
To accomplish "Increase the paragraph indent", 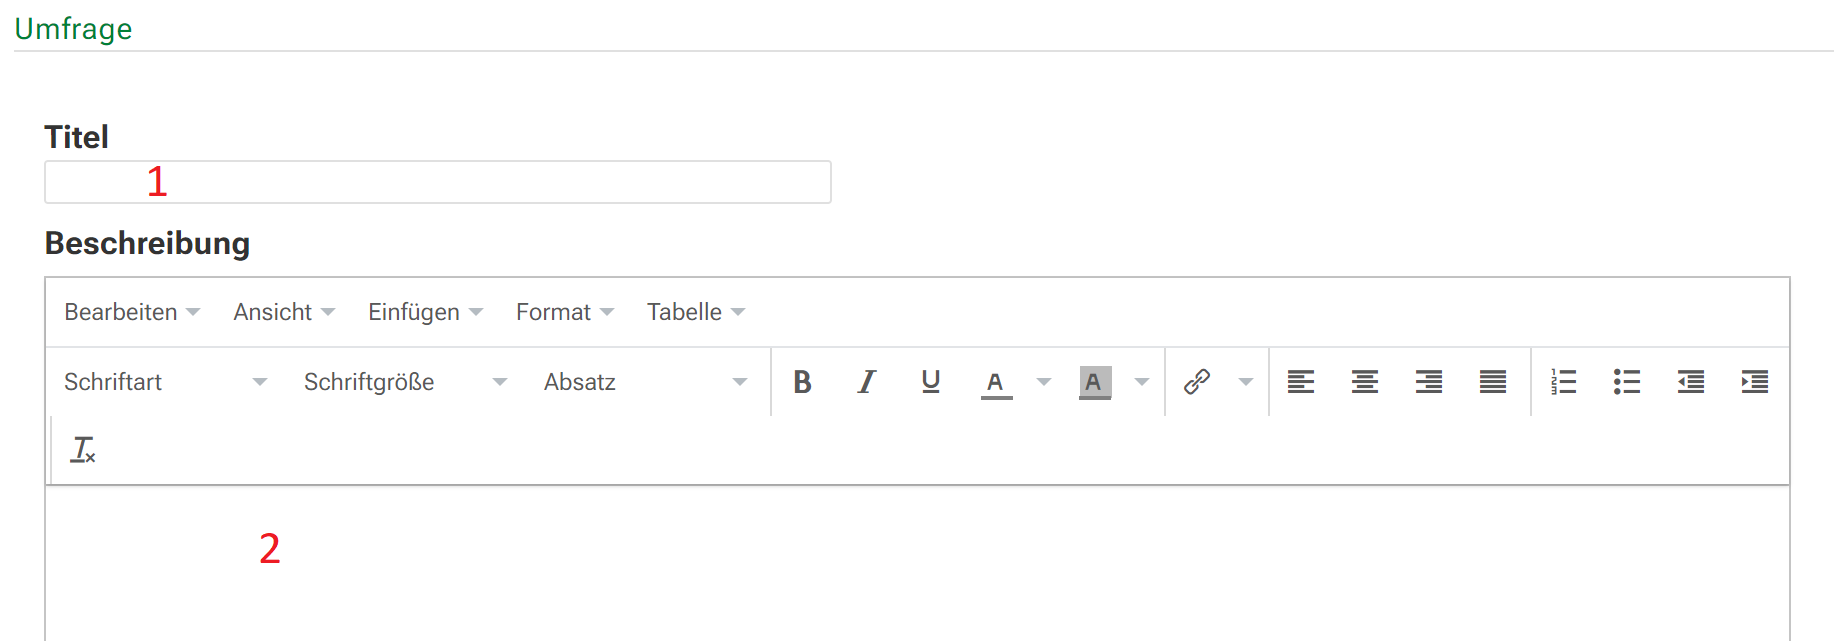I will pyautogui.click(x=1755, y=382).
